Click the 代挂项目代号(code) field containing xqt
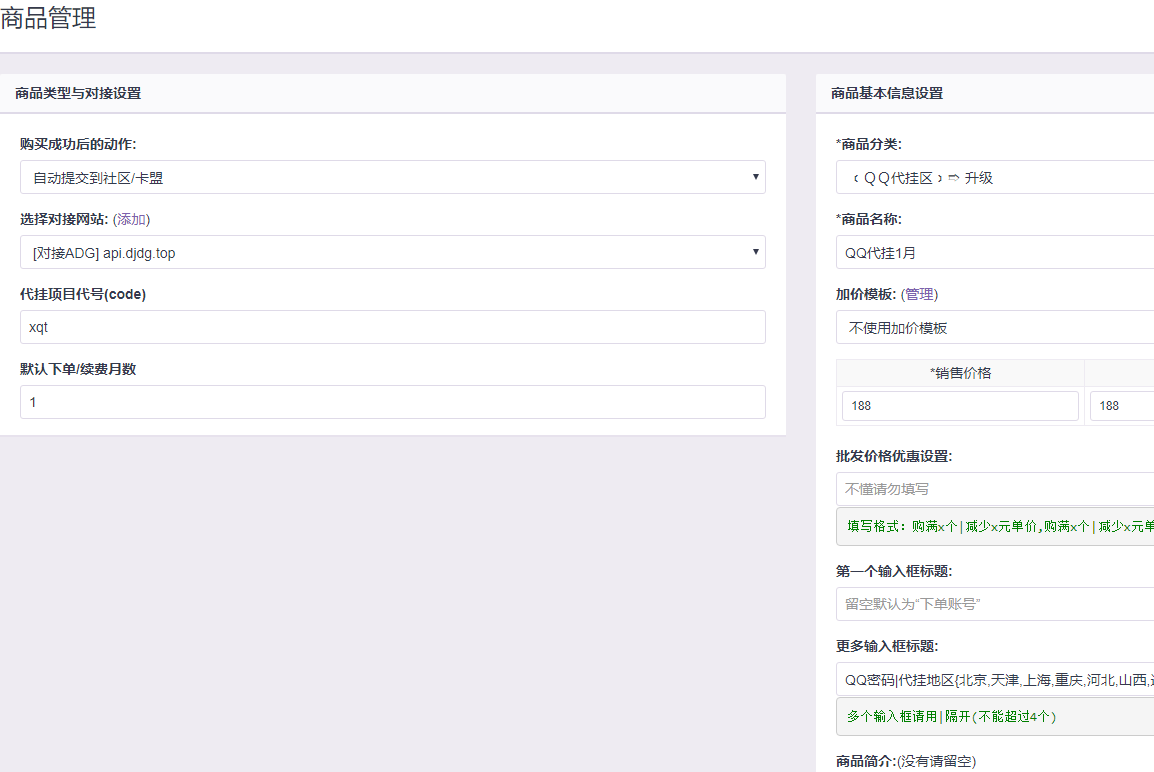 point(392,327)
